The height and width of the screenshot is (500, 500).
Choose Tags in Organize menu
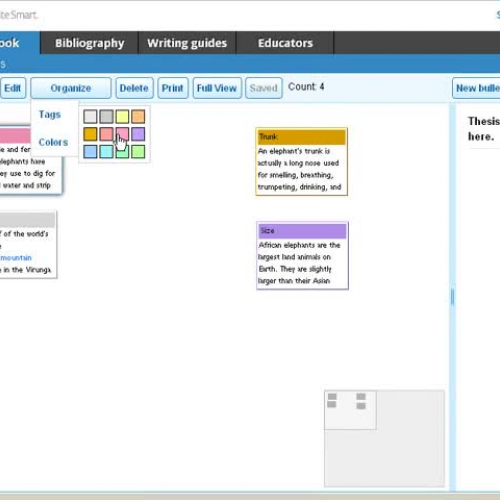[50, 114]
